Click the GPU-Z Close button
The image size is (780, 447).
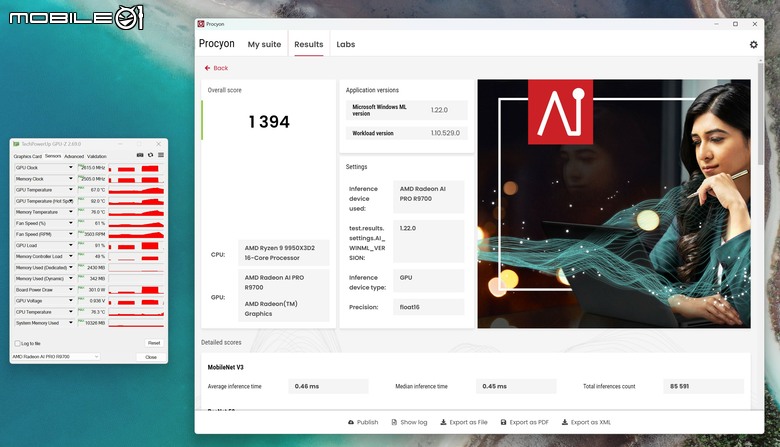click(x=151, y=357)
